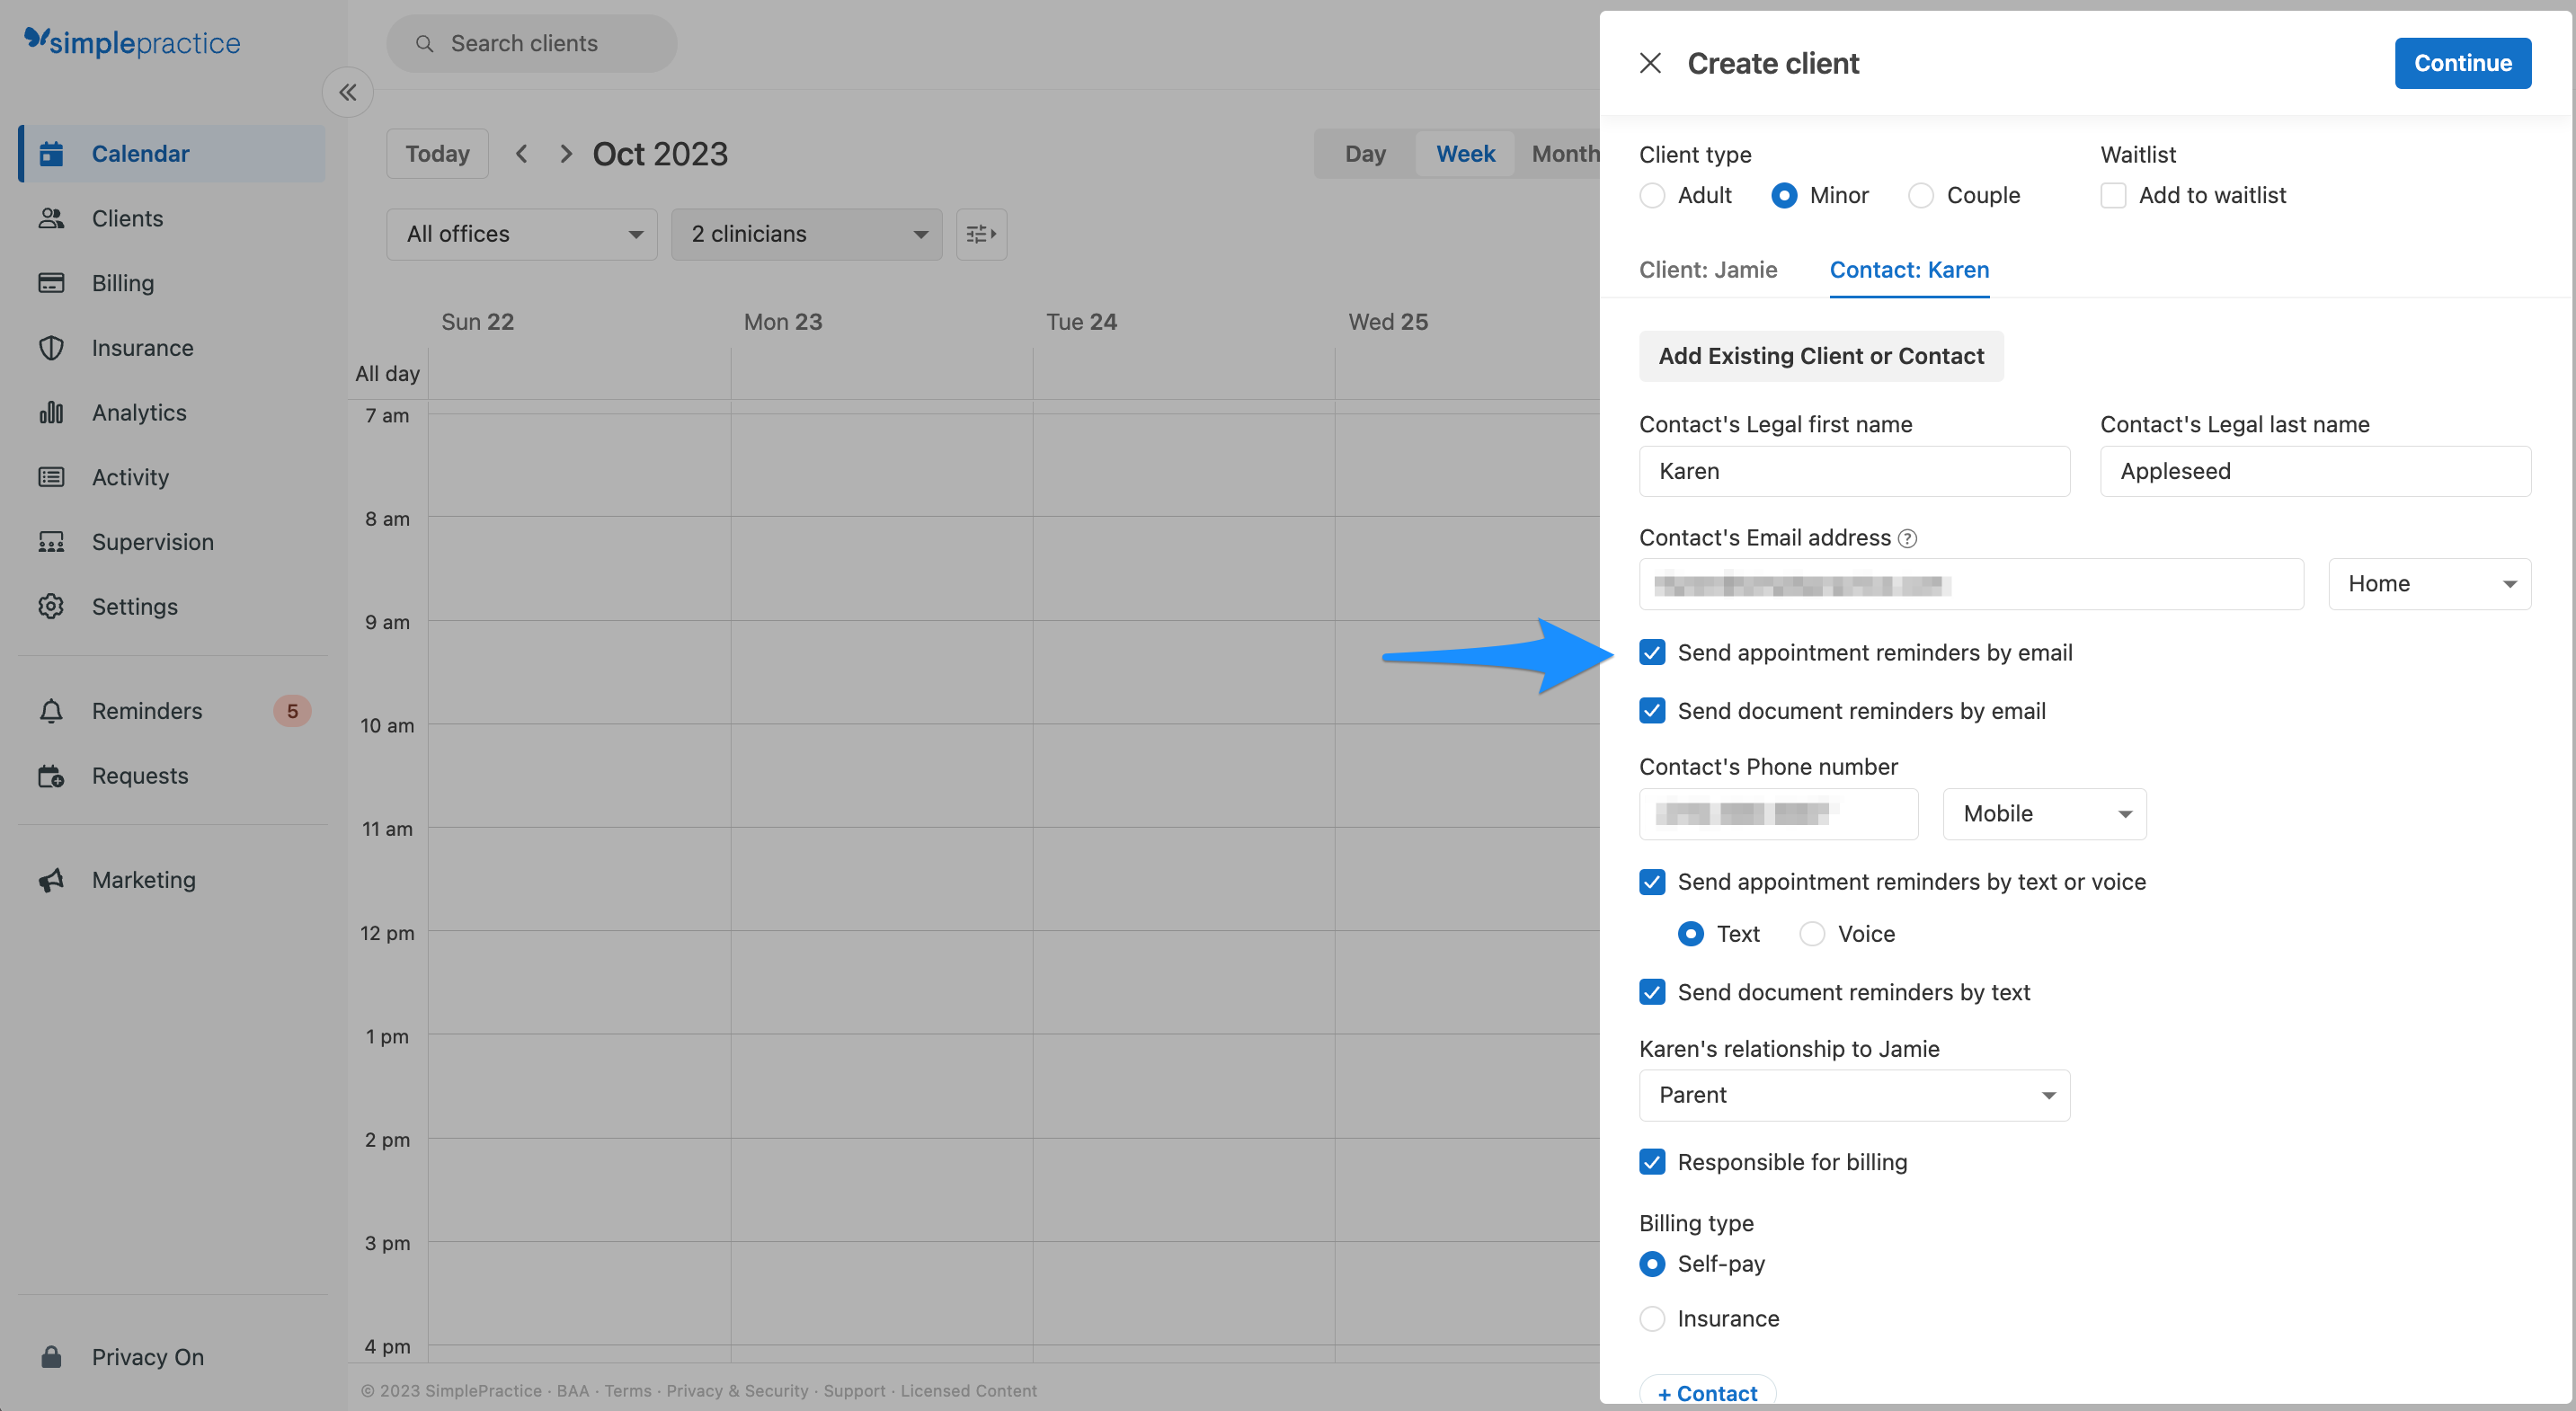Screen dimensions: 2576x1411
Task: Enable Add to waitlist
Action: pyautogui.click(x=2113, y=195)
